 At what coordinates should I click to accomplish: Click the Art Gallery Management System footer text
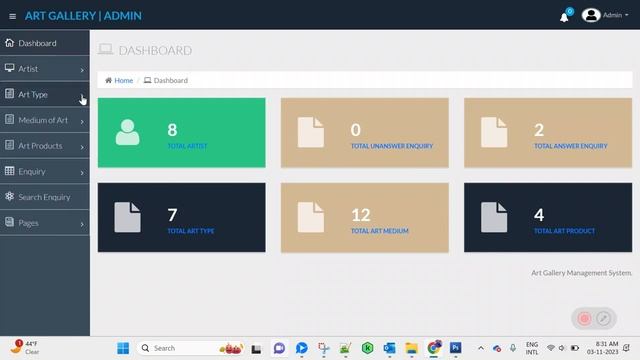pos(581,273)
